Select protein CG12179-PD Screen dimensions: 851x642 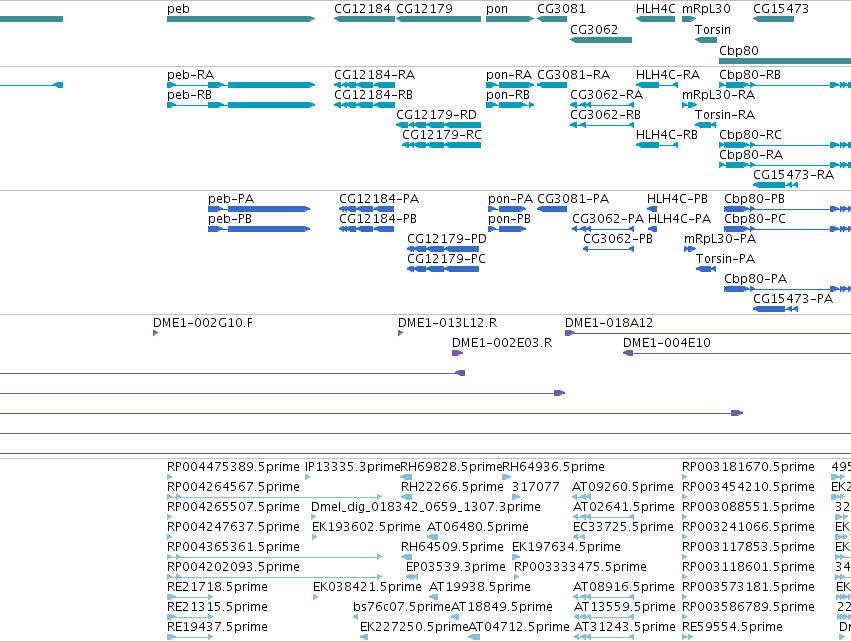click(443, 249)
